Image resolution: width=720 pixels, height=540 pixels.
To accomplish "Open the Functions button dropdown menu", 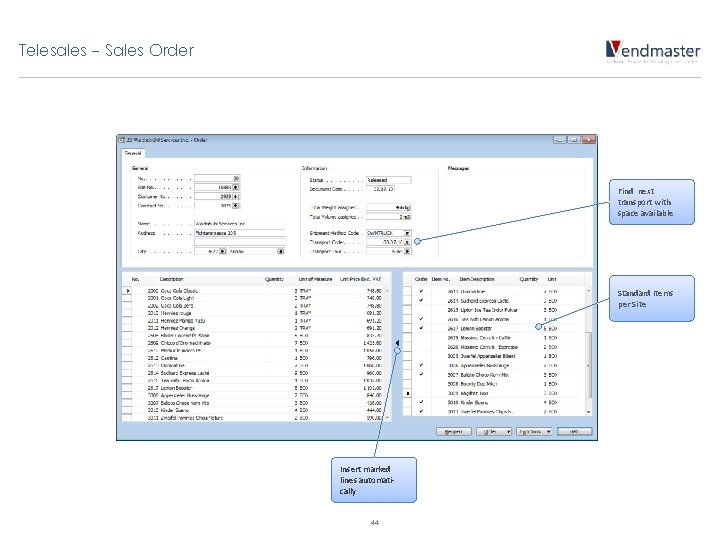I will coord(548,432).
